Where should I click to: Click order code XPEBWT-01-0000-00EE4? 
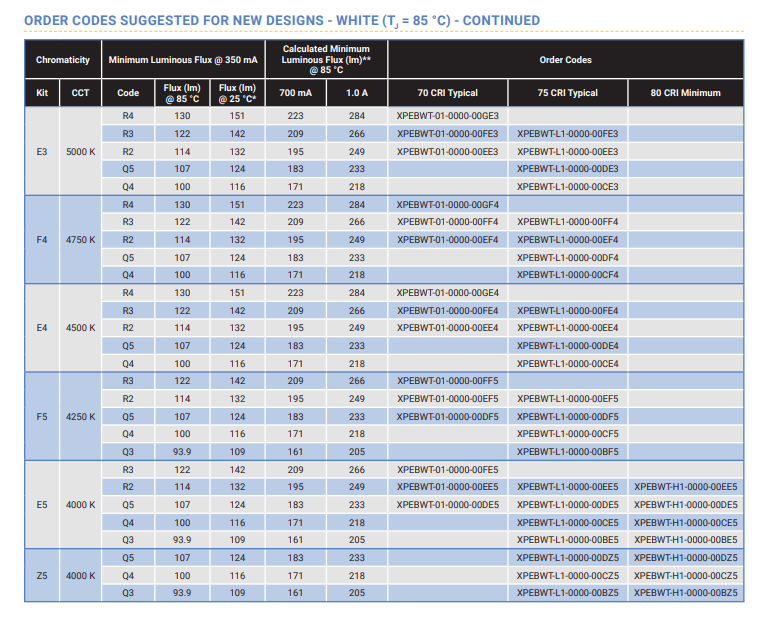tap(448, 328)
